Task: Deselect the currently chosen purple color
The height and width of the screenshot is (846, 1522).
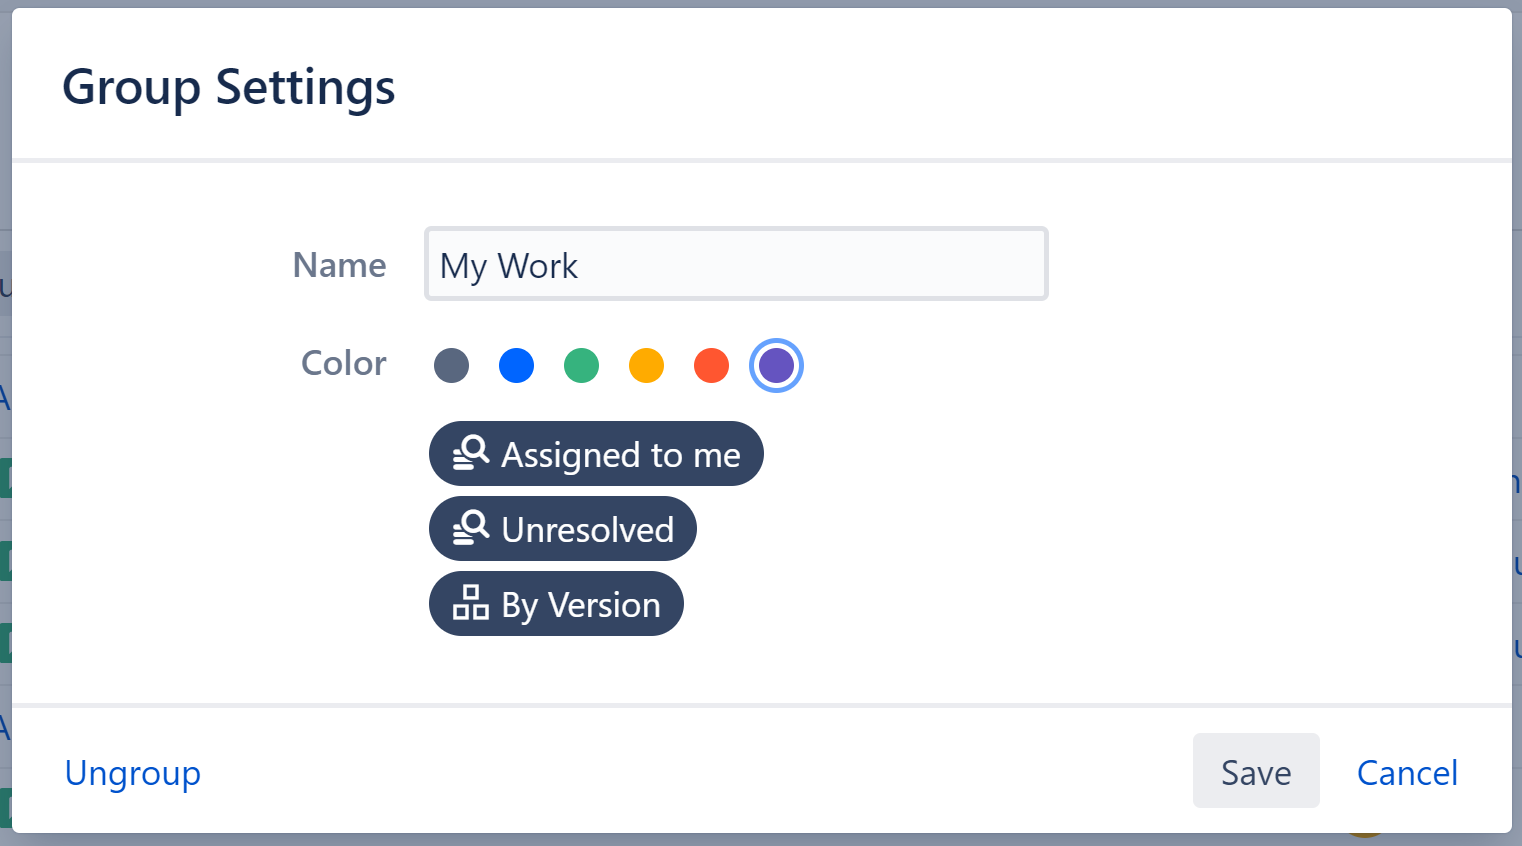Action: point(776,365)
